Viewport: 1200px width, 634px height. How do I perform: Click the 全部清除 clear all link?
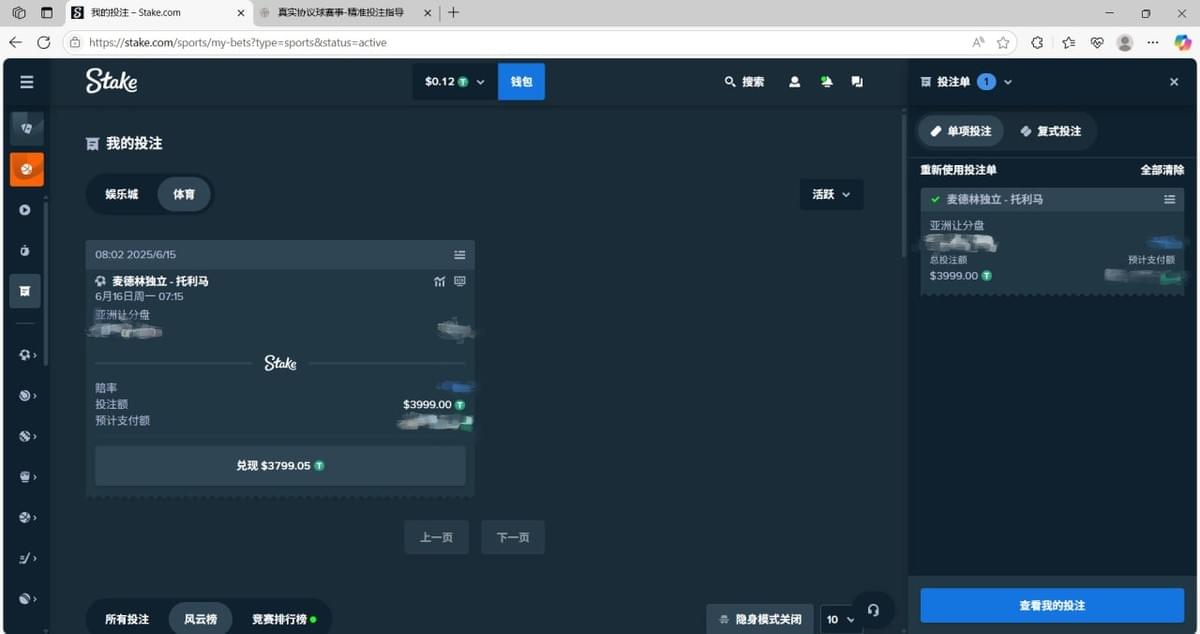point(1162,170)
